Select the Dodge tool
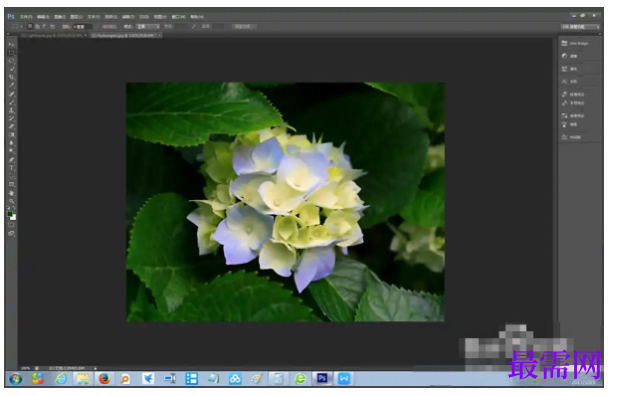Image resolution: width=620 pixels, height=396 pixels. pyautogui.click(x=11, y=151)
